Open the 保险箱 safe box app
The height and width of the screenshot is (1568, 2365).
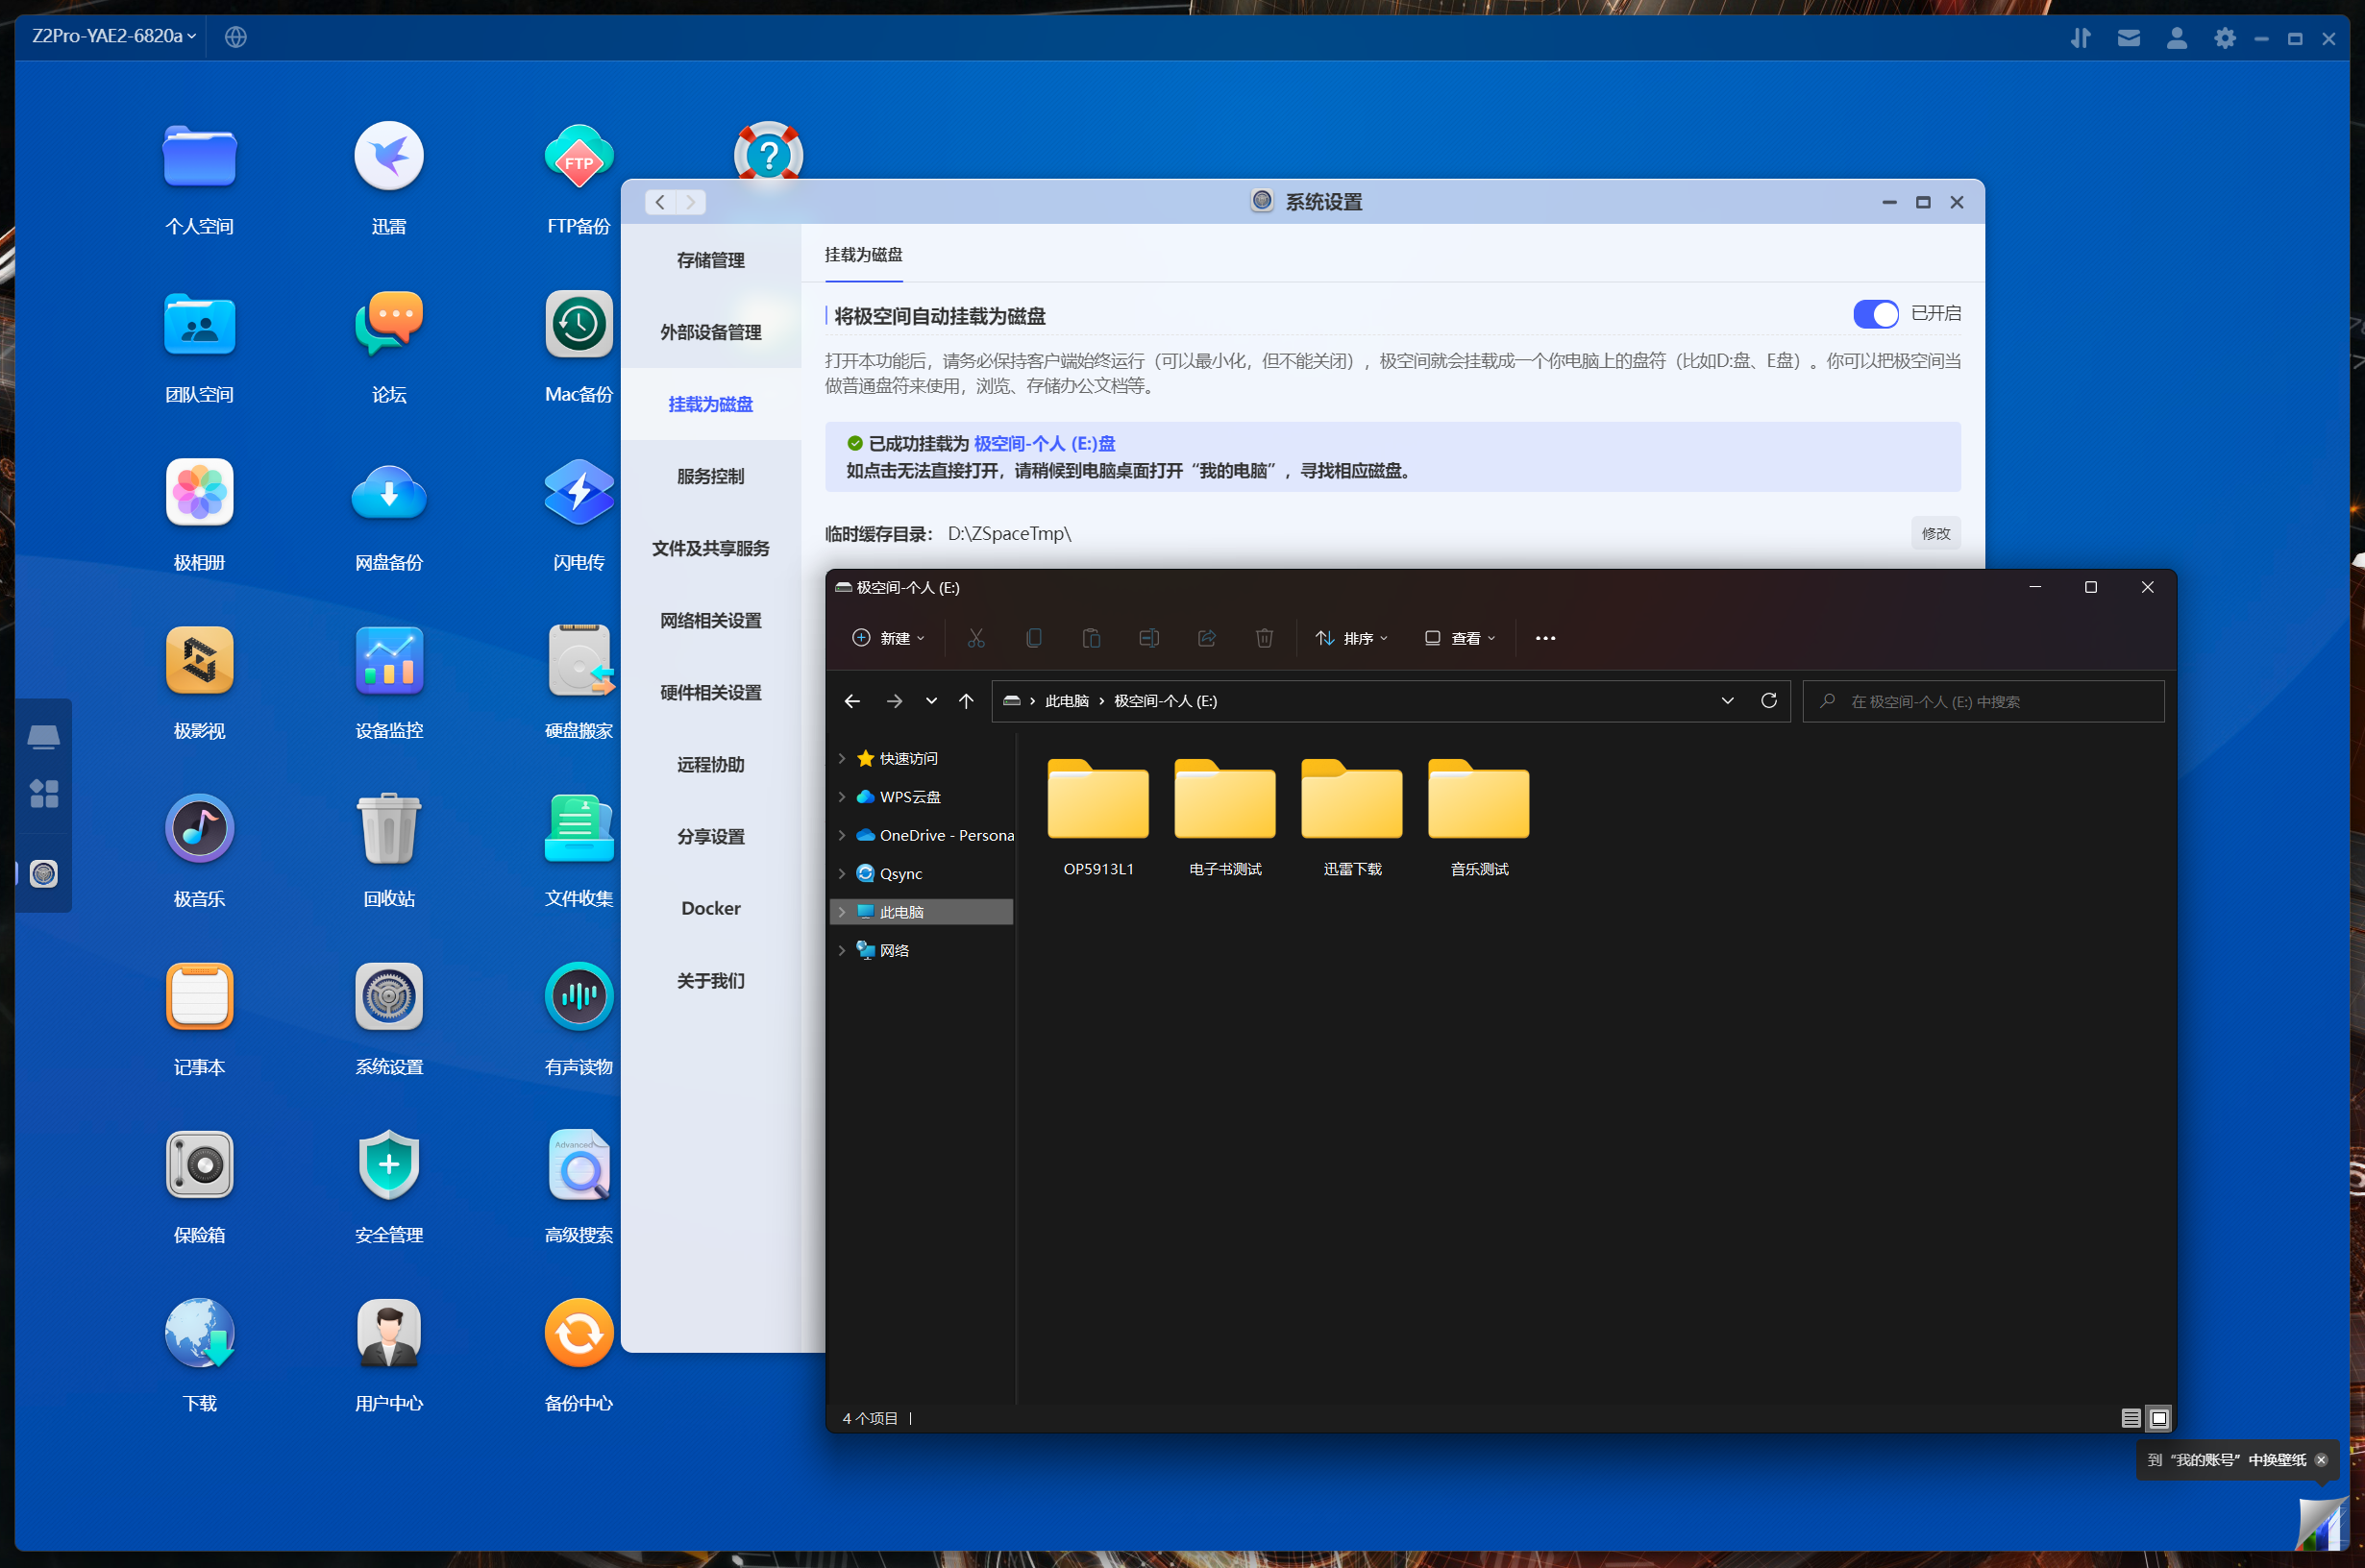coord(199,1165)
